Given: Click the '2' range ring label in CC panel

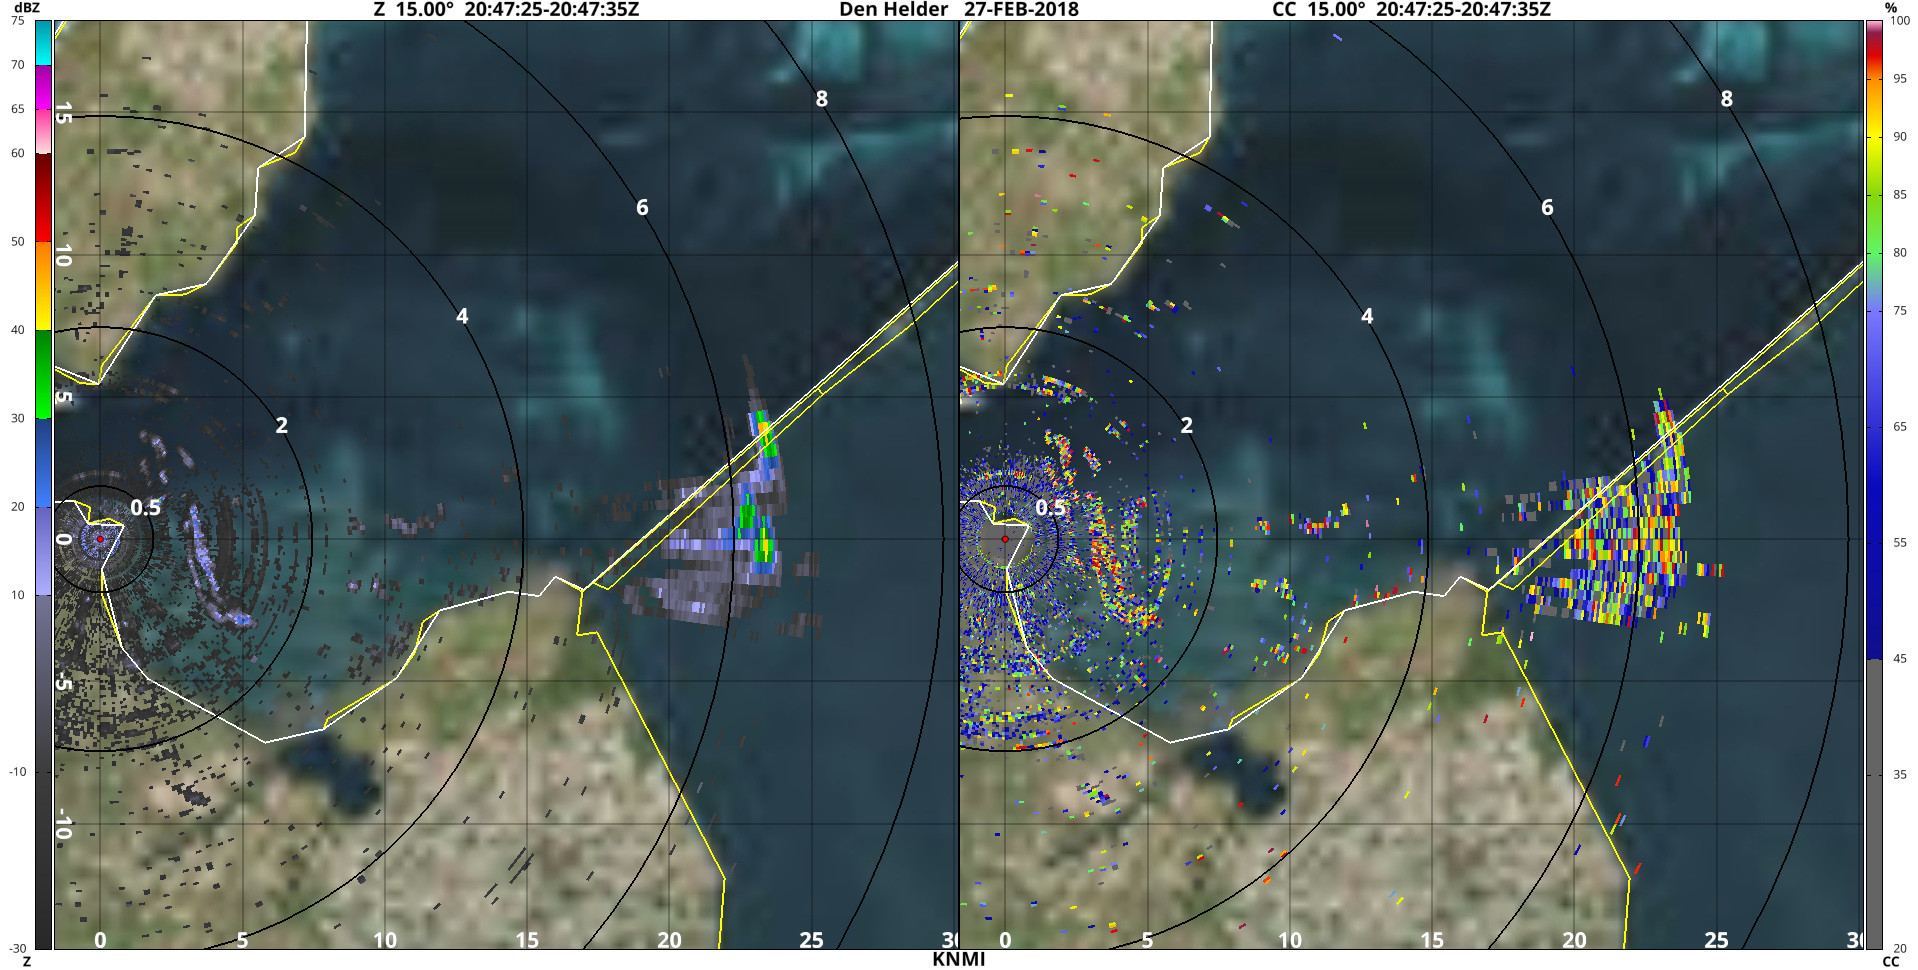Looking at the screenshot, I should pyautogui.click(x=1187, y=425).
